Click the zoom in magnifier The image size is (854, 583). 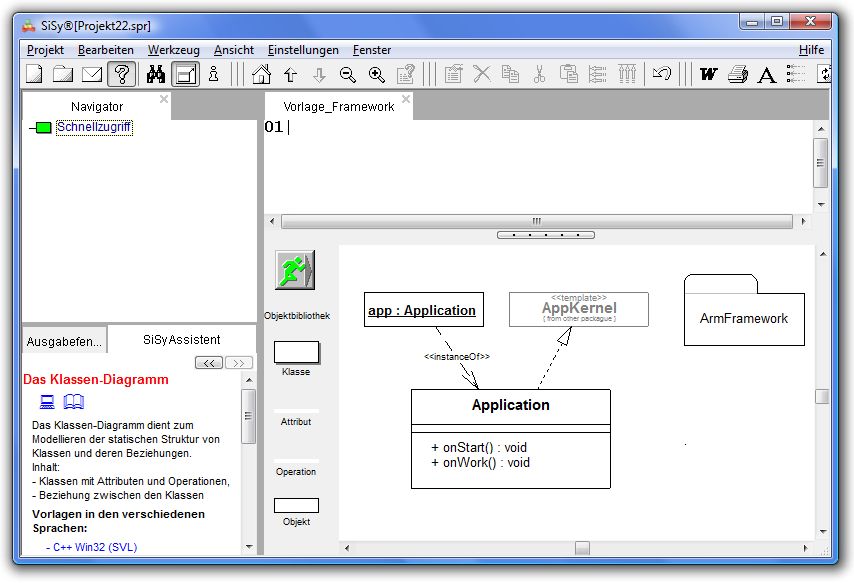[376, 75]
